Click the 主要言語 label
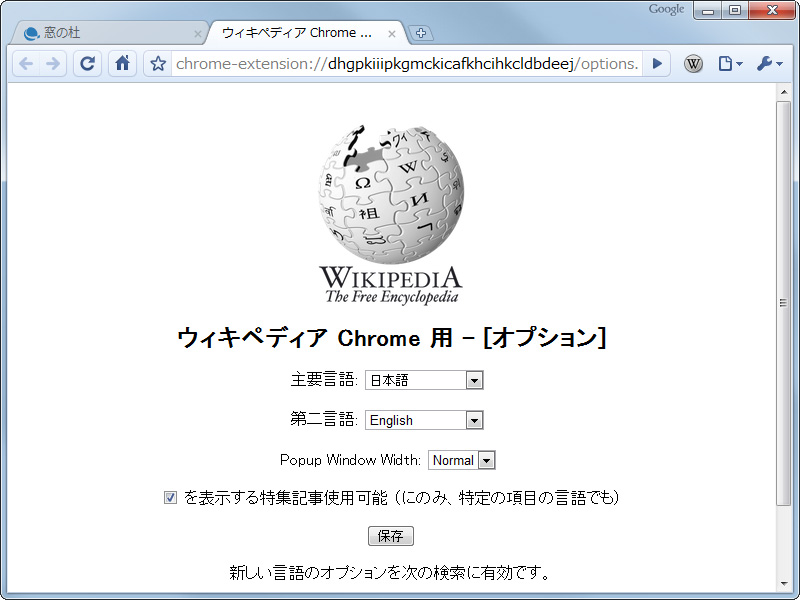Screen dimensions: 800x600 coord(324,380)
